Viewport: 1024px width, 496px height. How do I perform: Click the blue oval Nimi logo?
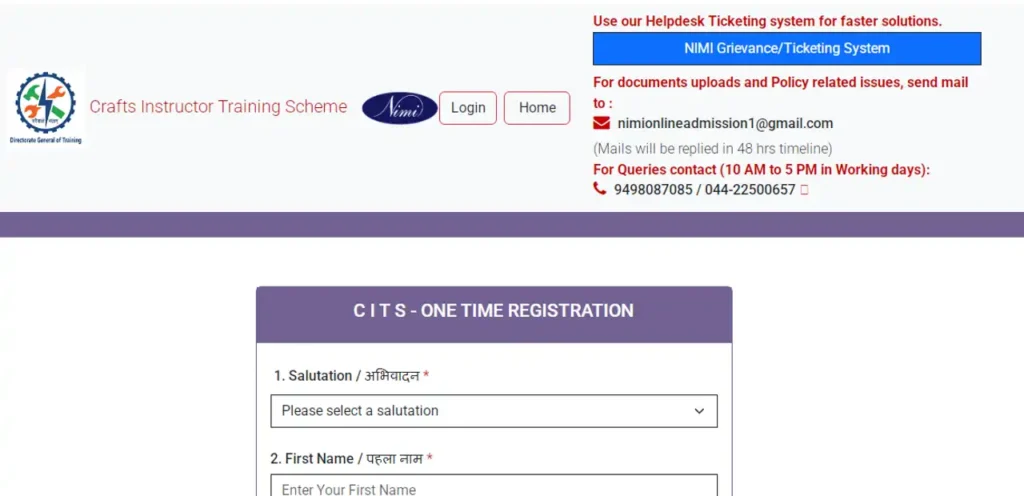click(400, 108)
